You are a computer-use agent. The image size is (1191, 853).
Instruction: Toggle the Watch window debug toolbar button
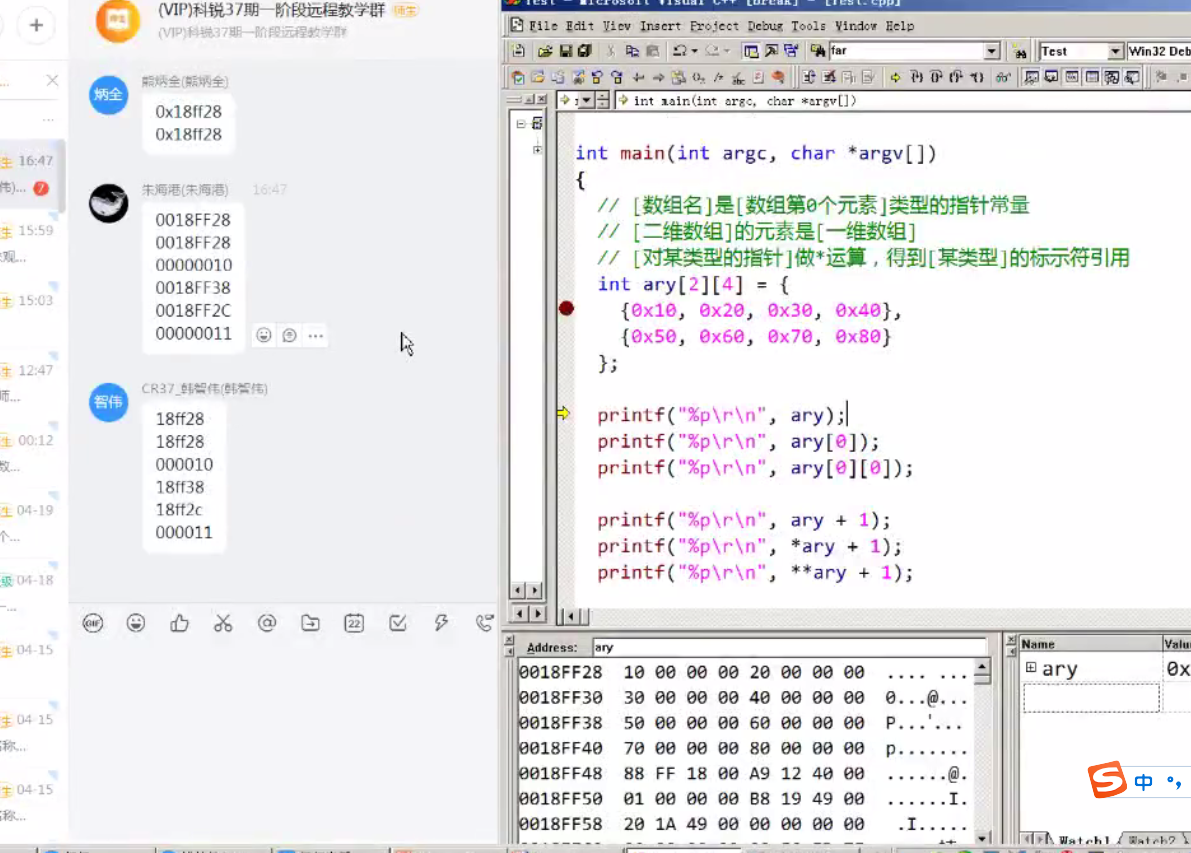pos(1031,77)
